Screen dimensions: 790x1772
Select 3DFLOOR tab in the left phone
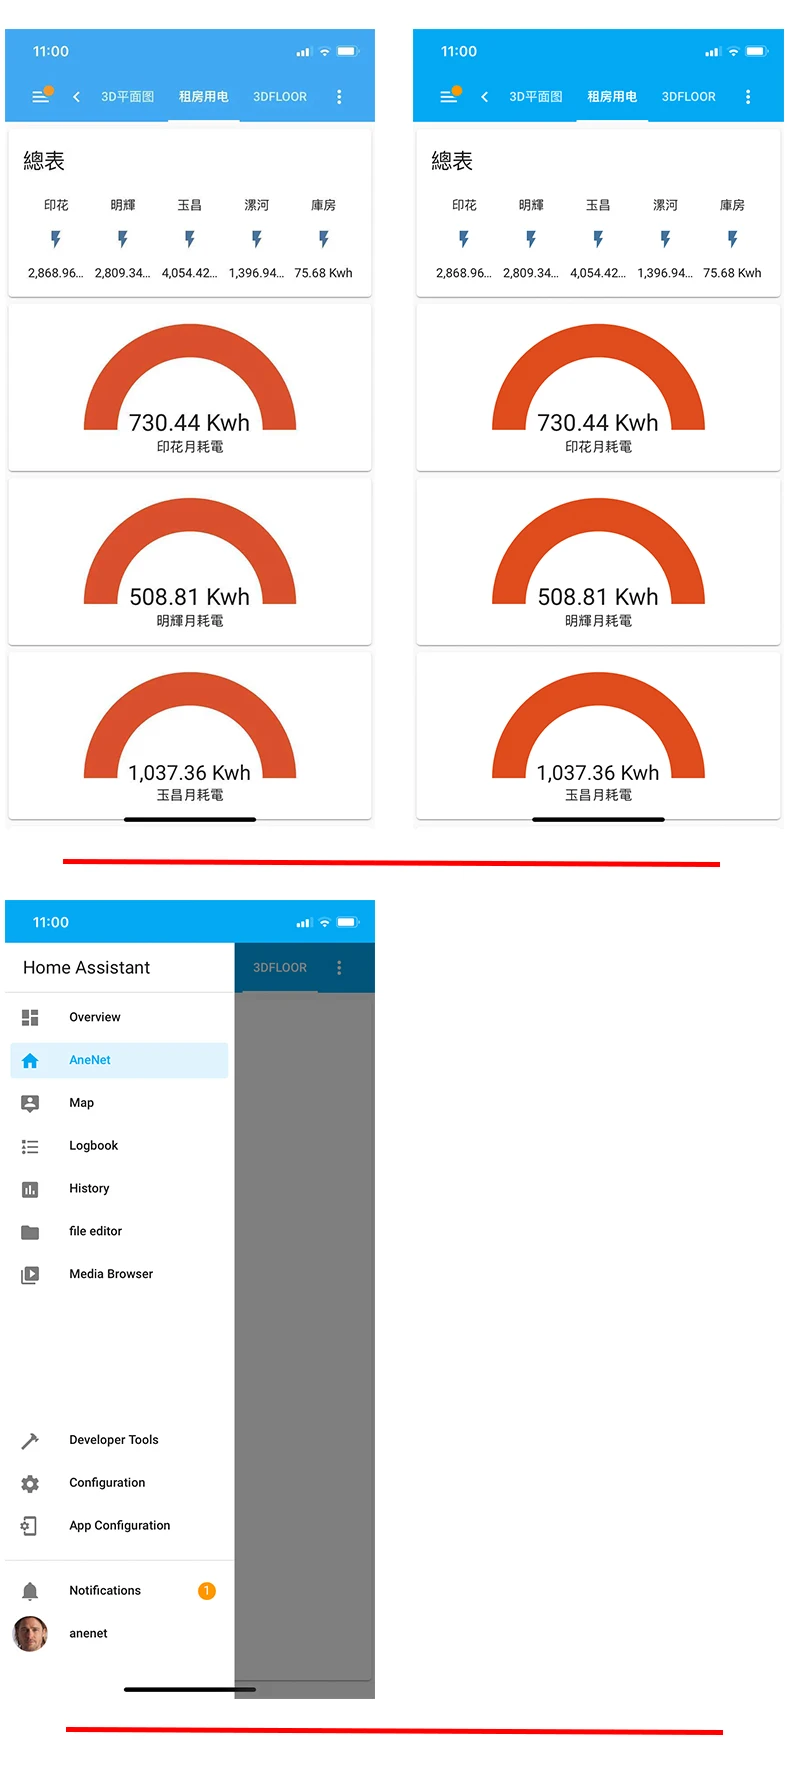[280, 97]
